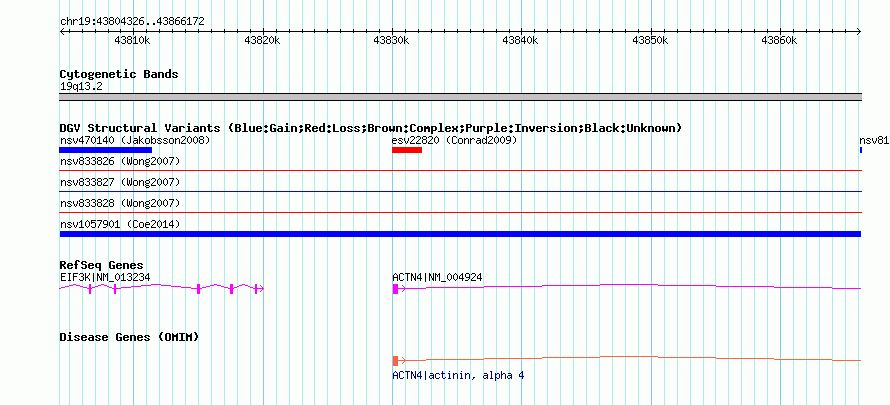Click the ACTN4|actinin, alpha 4 label

click(458, 376)
